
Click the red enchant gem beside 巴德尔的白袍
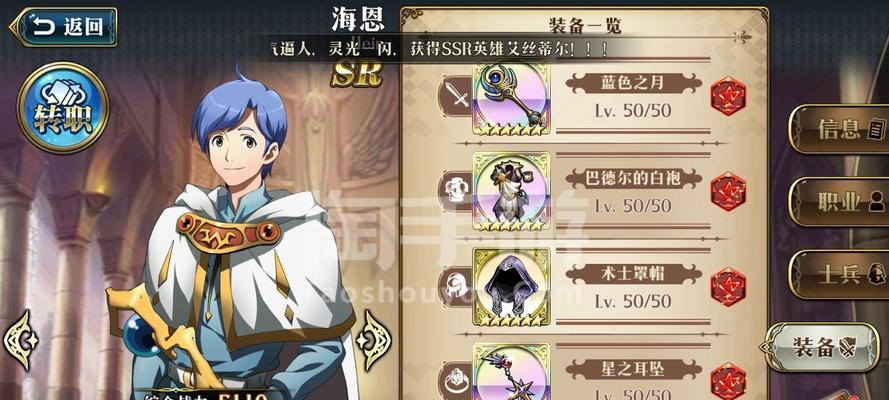point(729,192)
